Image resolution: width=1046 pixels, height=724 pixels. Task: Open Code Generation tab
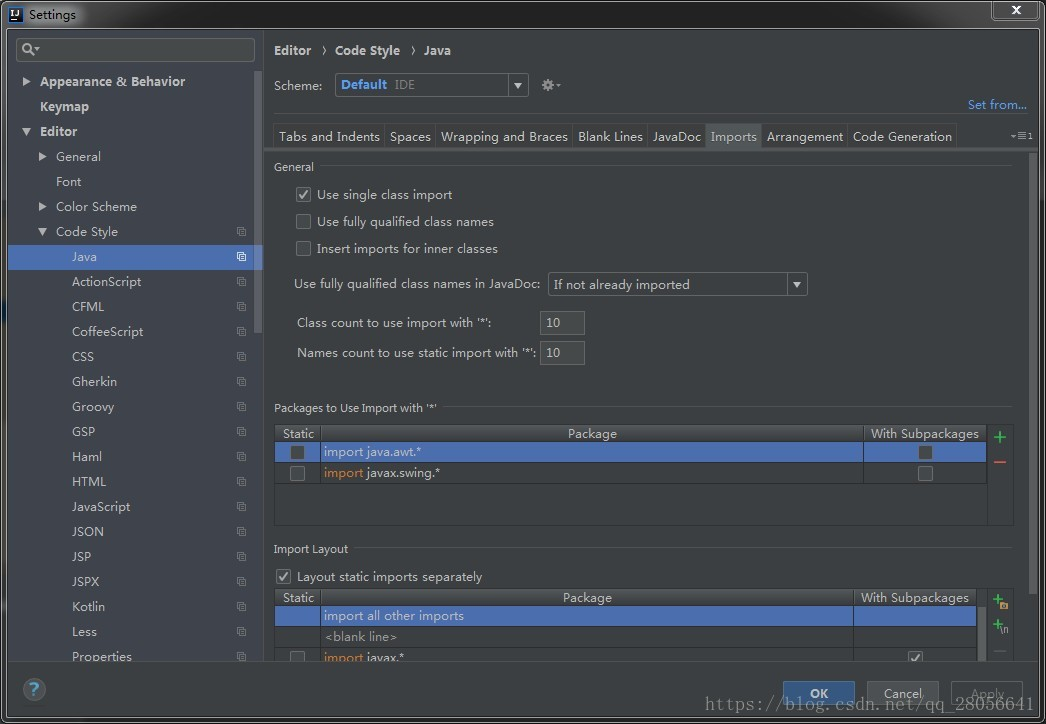[902, 136]
